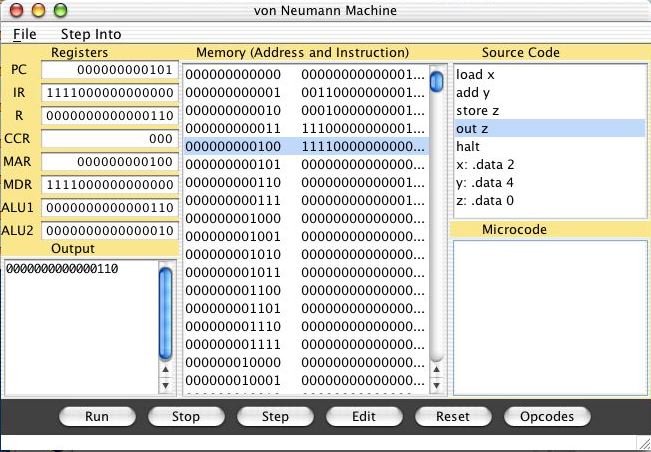Reset the machine with Reset button

coord(453,416)
